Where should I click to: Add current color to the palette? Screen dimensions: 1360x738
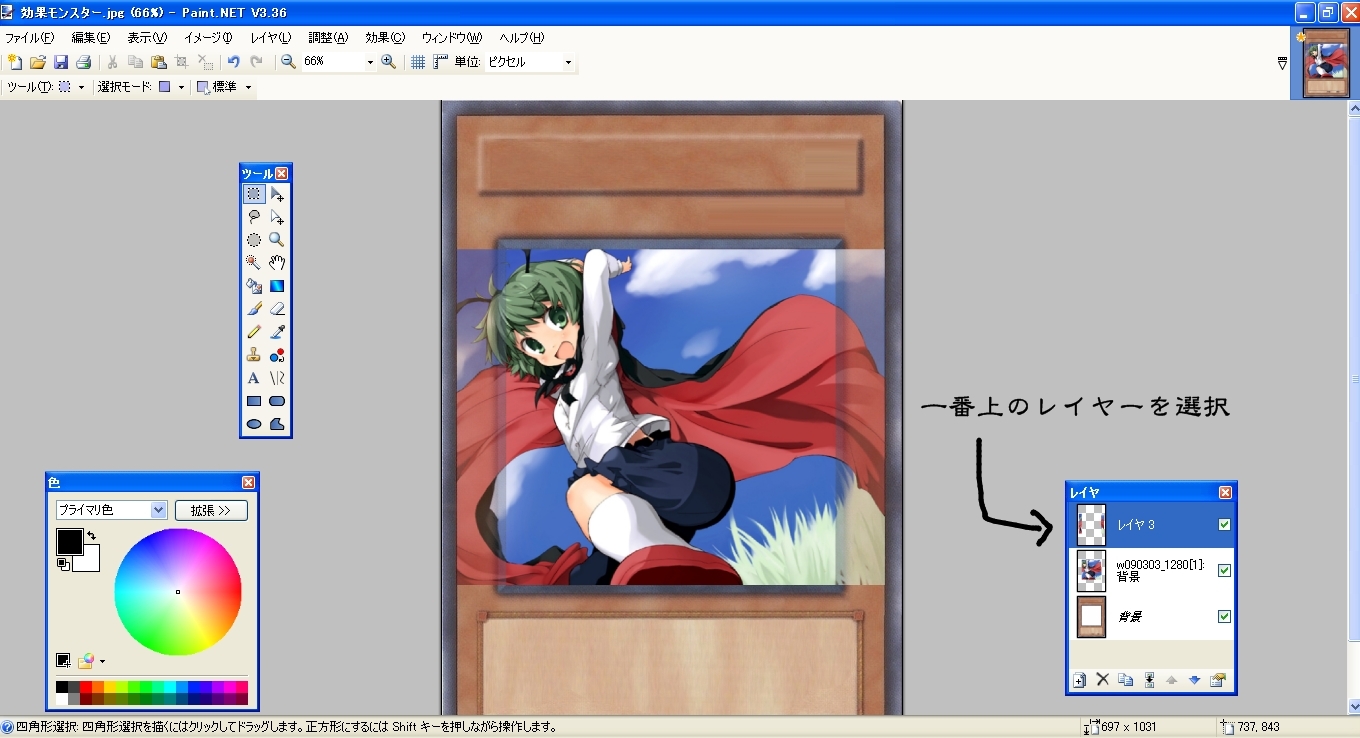(63, 661)
